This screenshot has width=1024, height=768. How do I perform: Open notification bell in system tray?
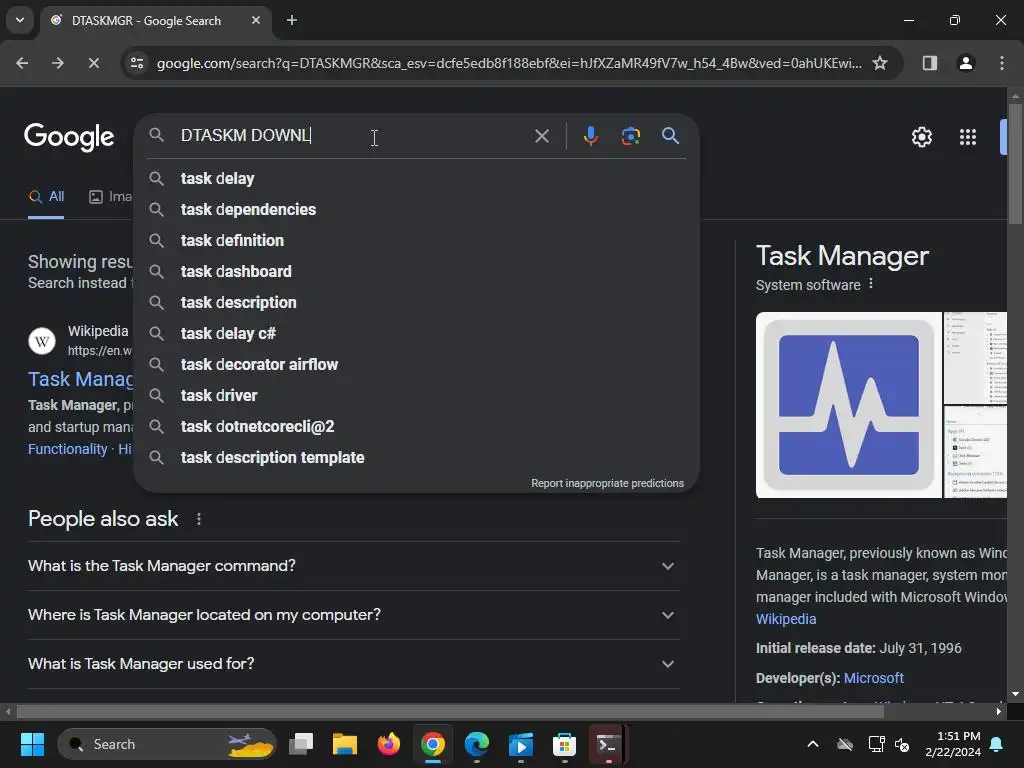997,744
